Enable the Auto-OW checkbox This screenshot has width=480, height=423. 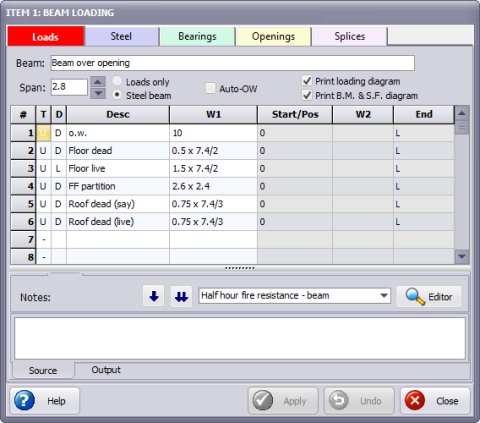tap(210, 89)
